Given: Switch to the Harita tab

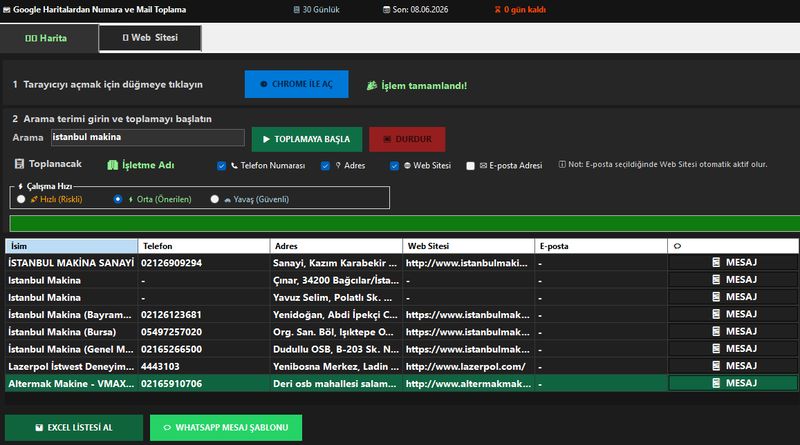Looking at the screenshot, I should (49, 38).
